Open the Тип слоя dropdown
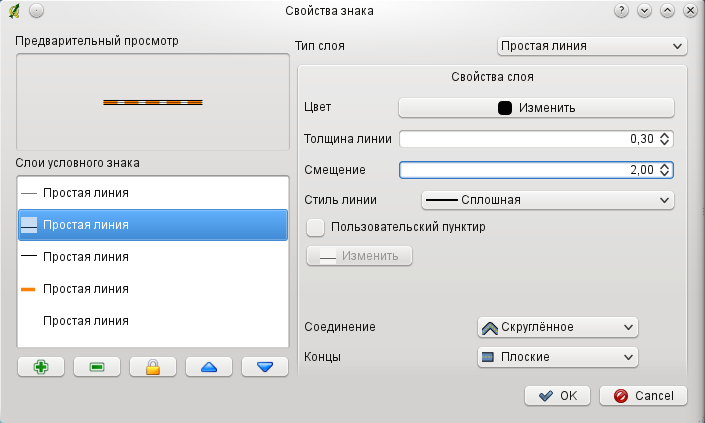Viewport: 705px width, 423px height. tap(592, 46)
